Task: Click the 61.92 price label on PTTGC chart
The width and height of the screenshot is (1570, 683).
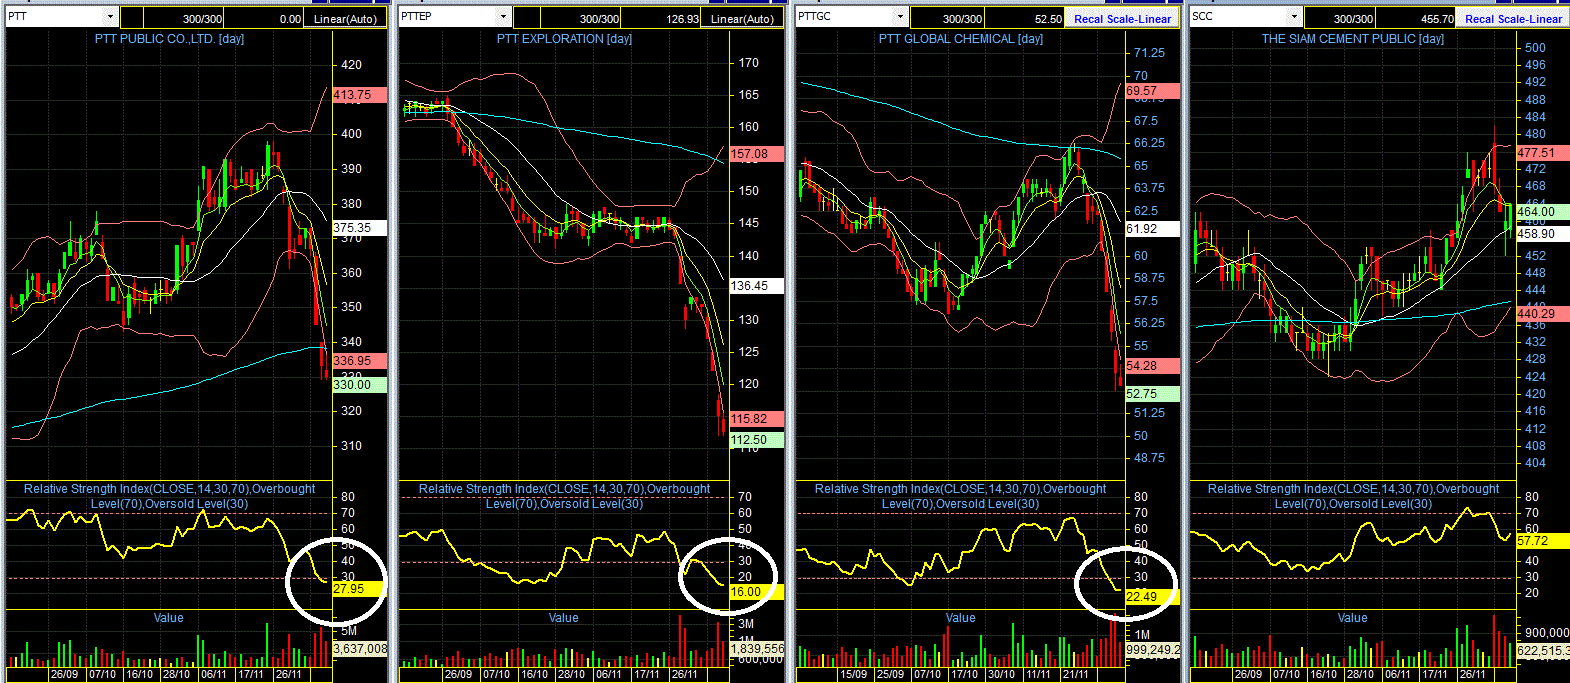Action: [1152, 229]
